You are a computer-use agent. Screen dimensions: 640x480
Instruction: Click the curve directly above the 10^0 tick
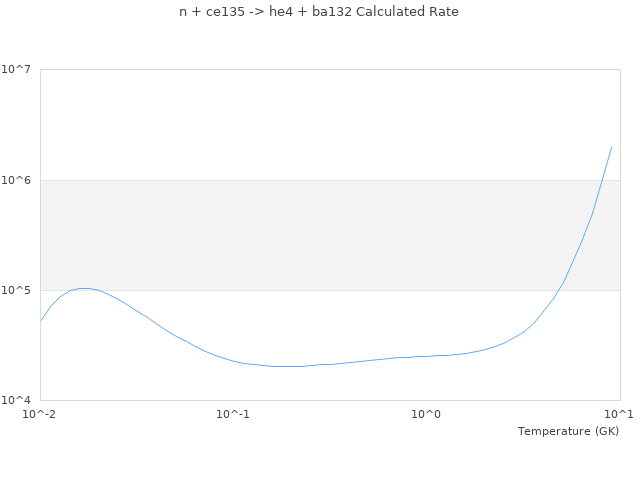427,356
